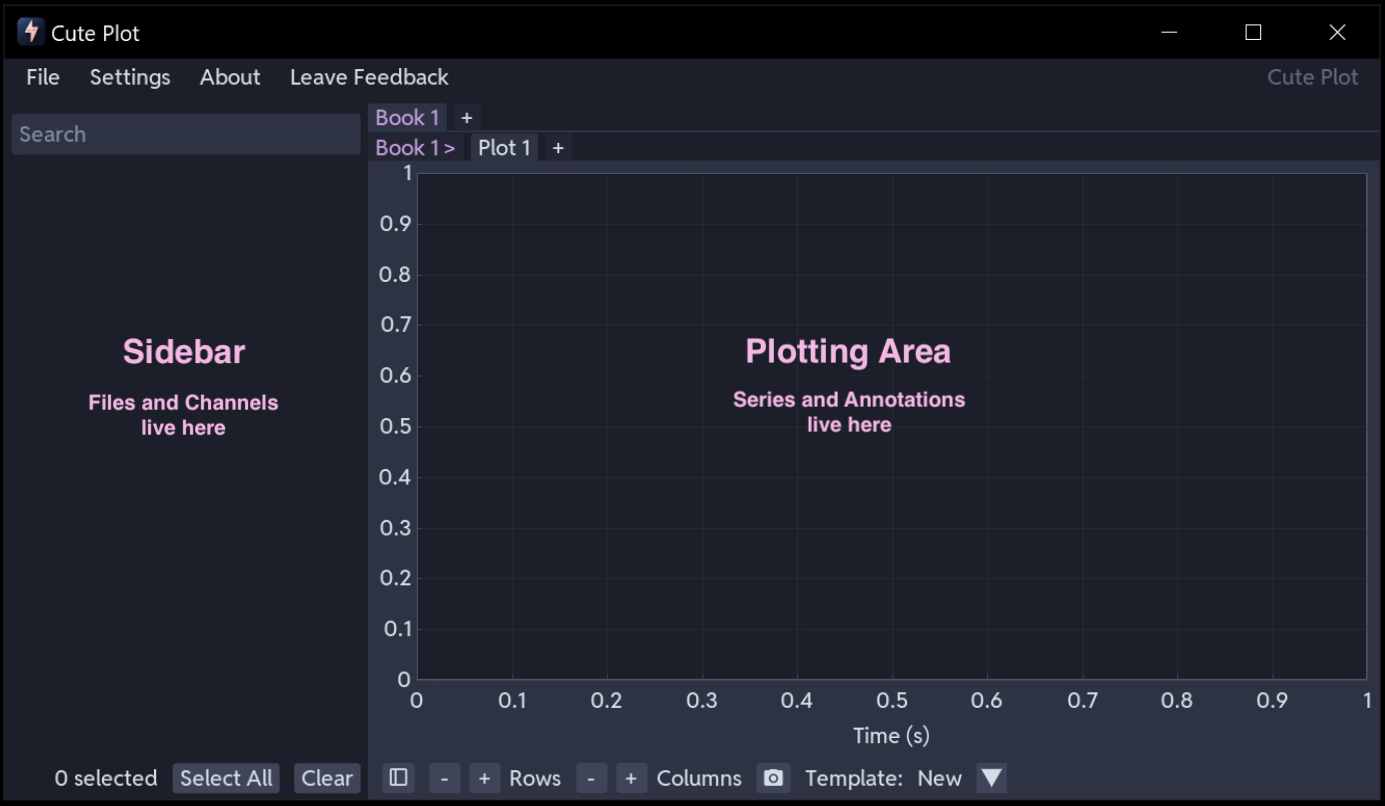1385x806 pixels.
Task: Click the plus to add a new Plot
Action: (557, 147)
